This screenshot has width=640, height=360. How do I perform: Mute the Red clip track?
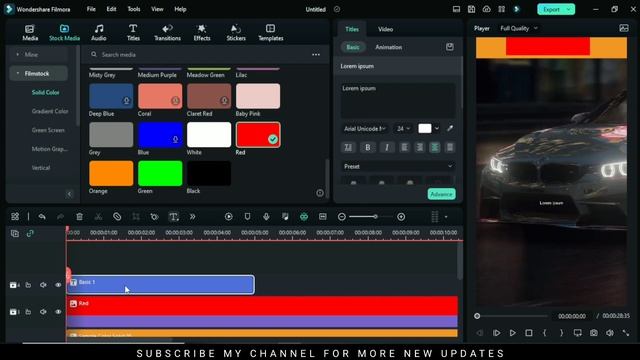click(x=43, y=312)
